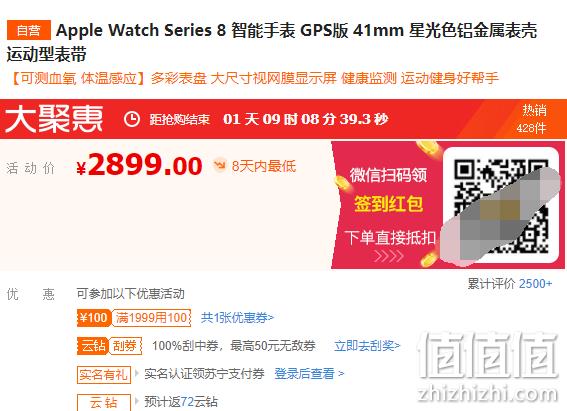
Task: Click the ¥100 coupon tag
Action: tap(93, 318)
